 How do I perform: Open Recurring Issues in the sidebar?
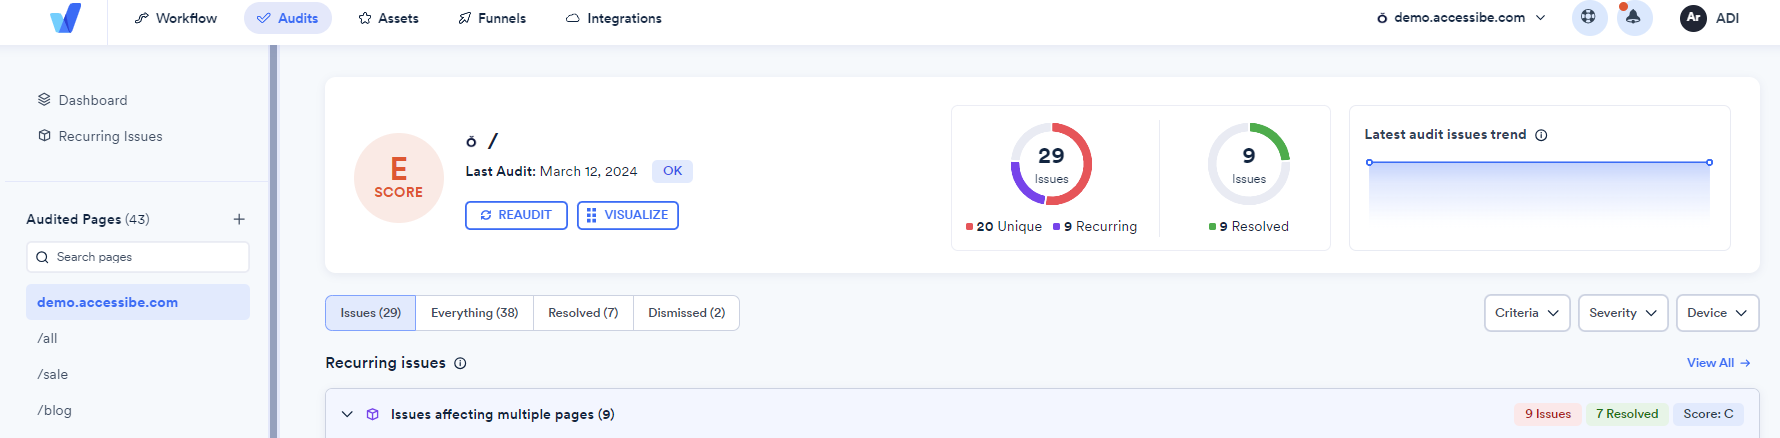point(100,136)
